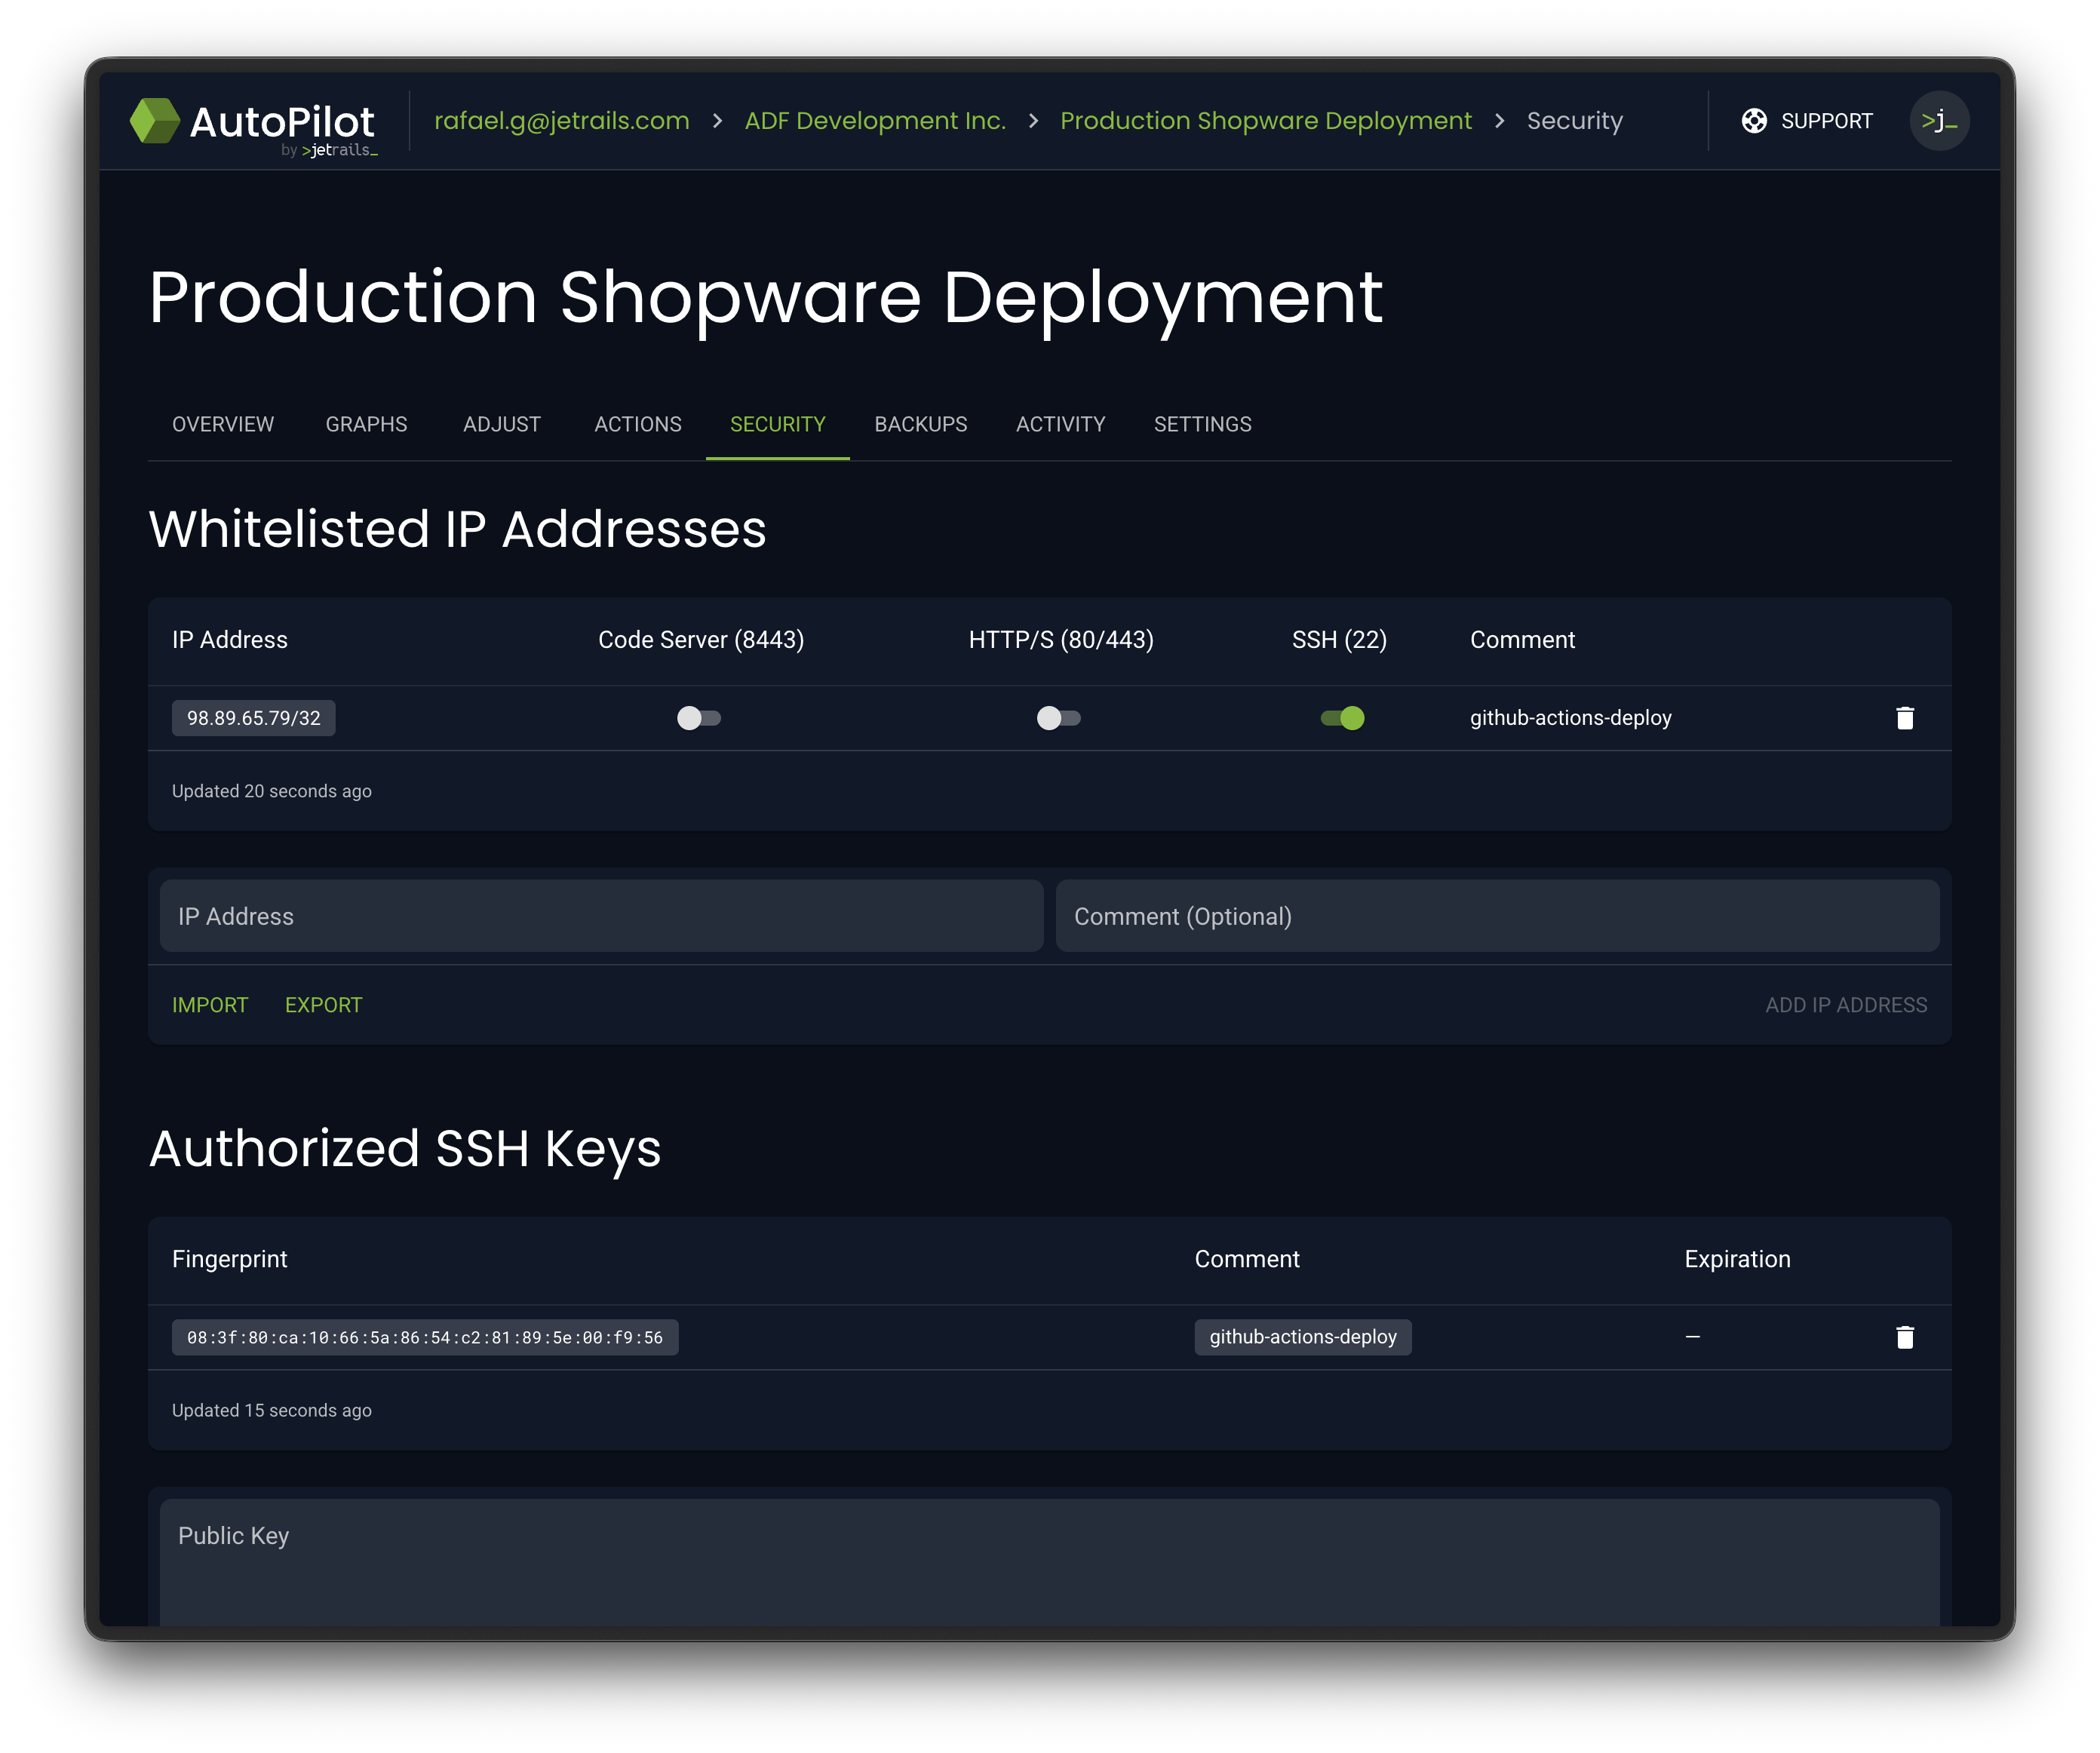Open Production Shopware Deployment breadcrumb link
This screenshot has width=2100, height=1753.
point(1265,121)
